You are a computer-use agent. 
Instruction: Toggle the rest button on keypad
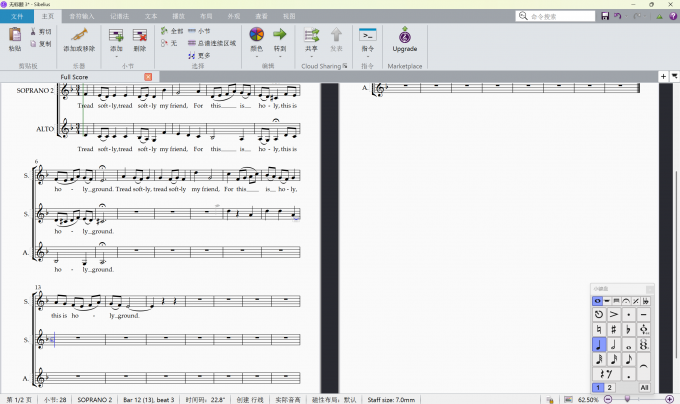(606, 374)
